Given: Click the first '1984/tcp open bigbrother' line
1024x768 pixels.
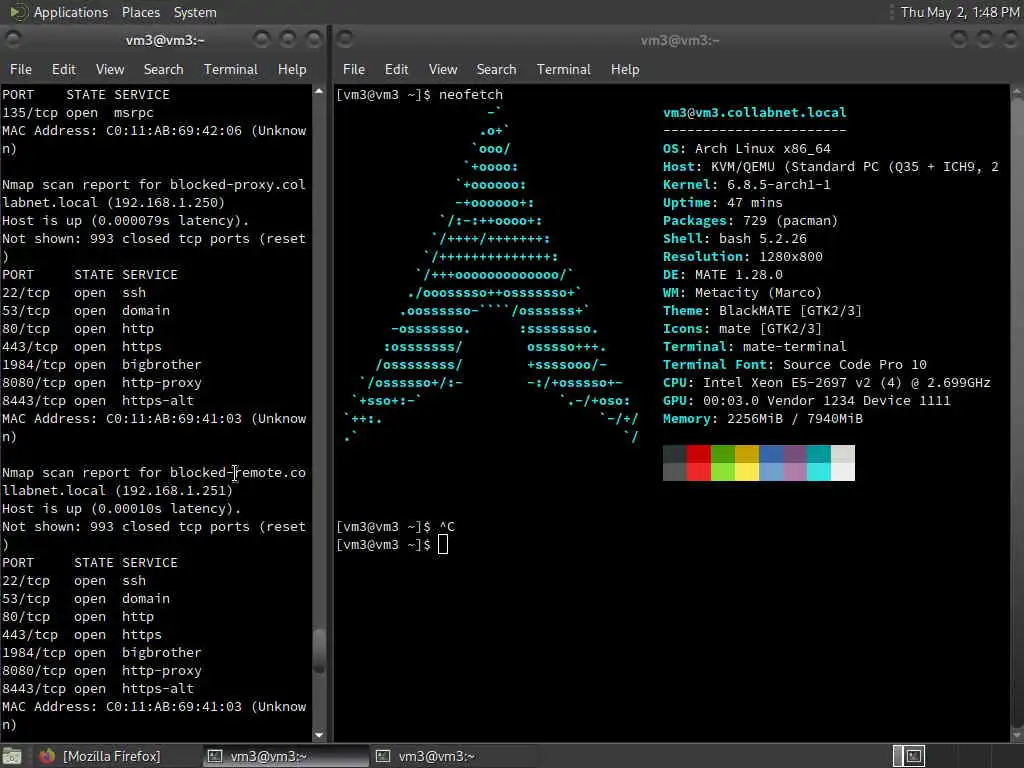Looking at the screenshot, I should pos(101,364).
